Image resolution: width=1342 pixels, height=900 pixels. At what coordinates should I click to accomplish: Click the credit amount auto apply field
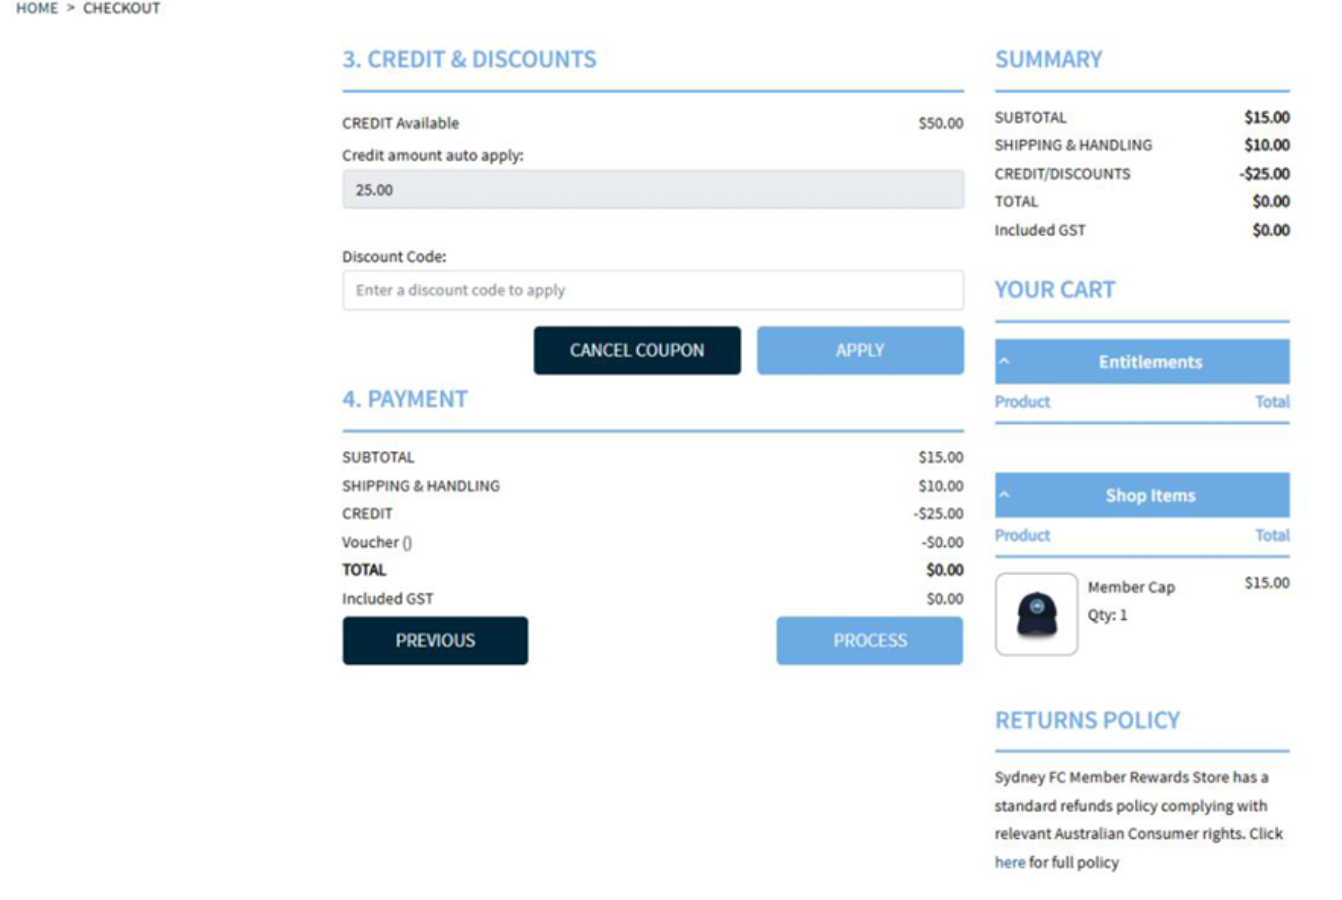pos(653,189)
